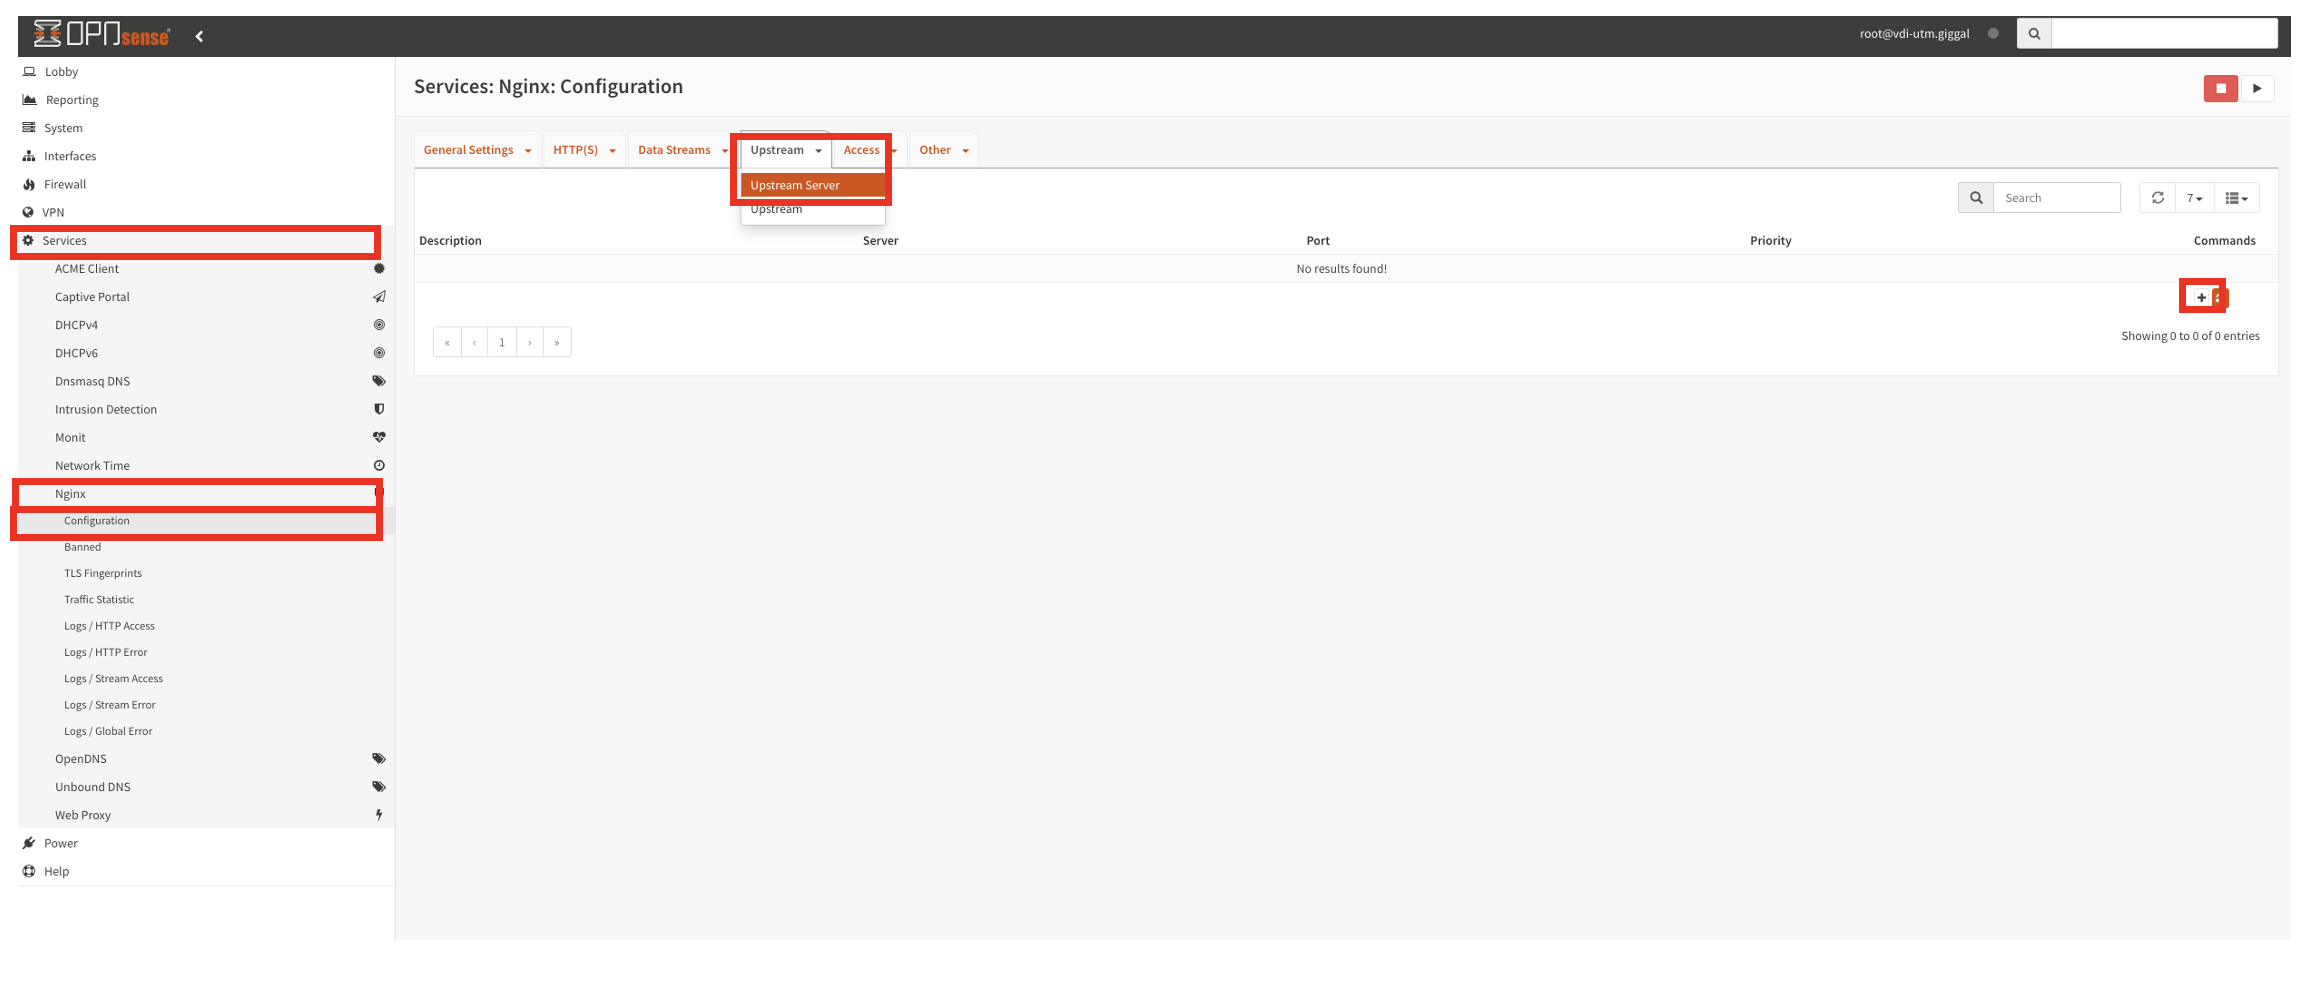Open the General Settings tab dropdown
This screenshot has width=2302, height=998.
pyautogui.click(x=477, y=150)
